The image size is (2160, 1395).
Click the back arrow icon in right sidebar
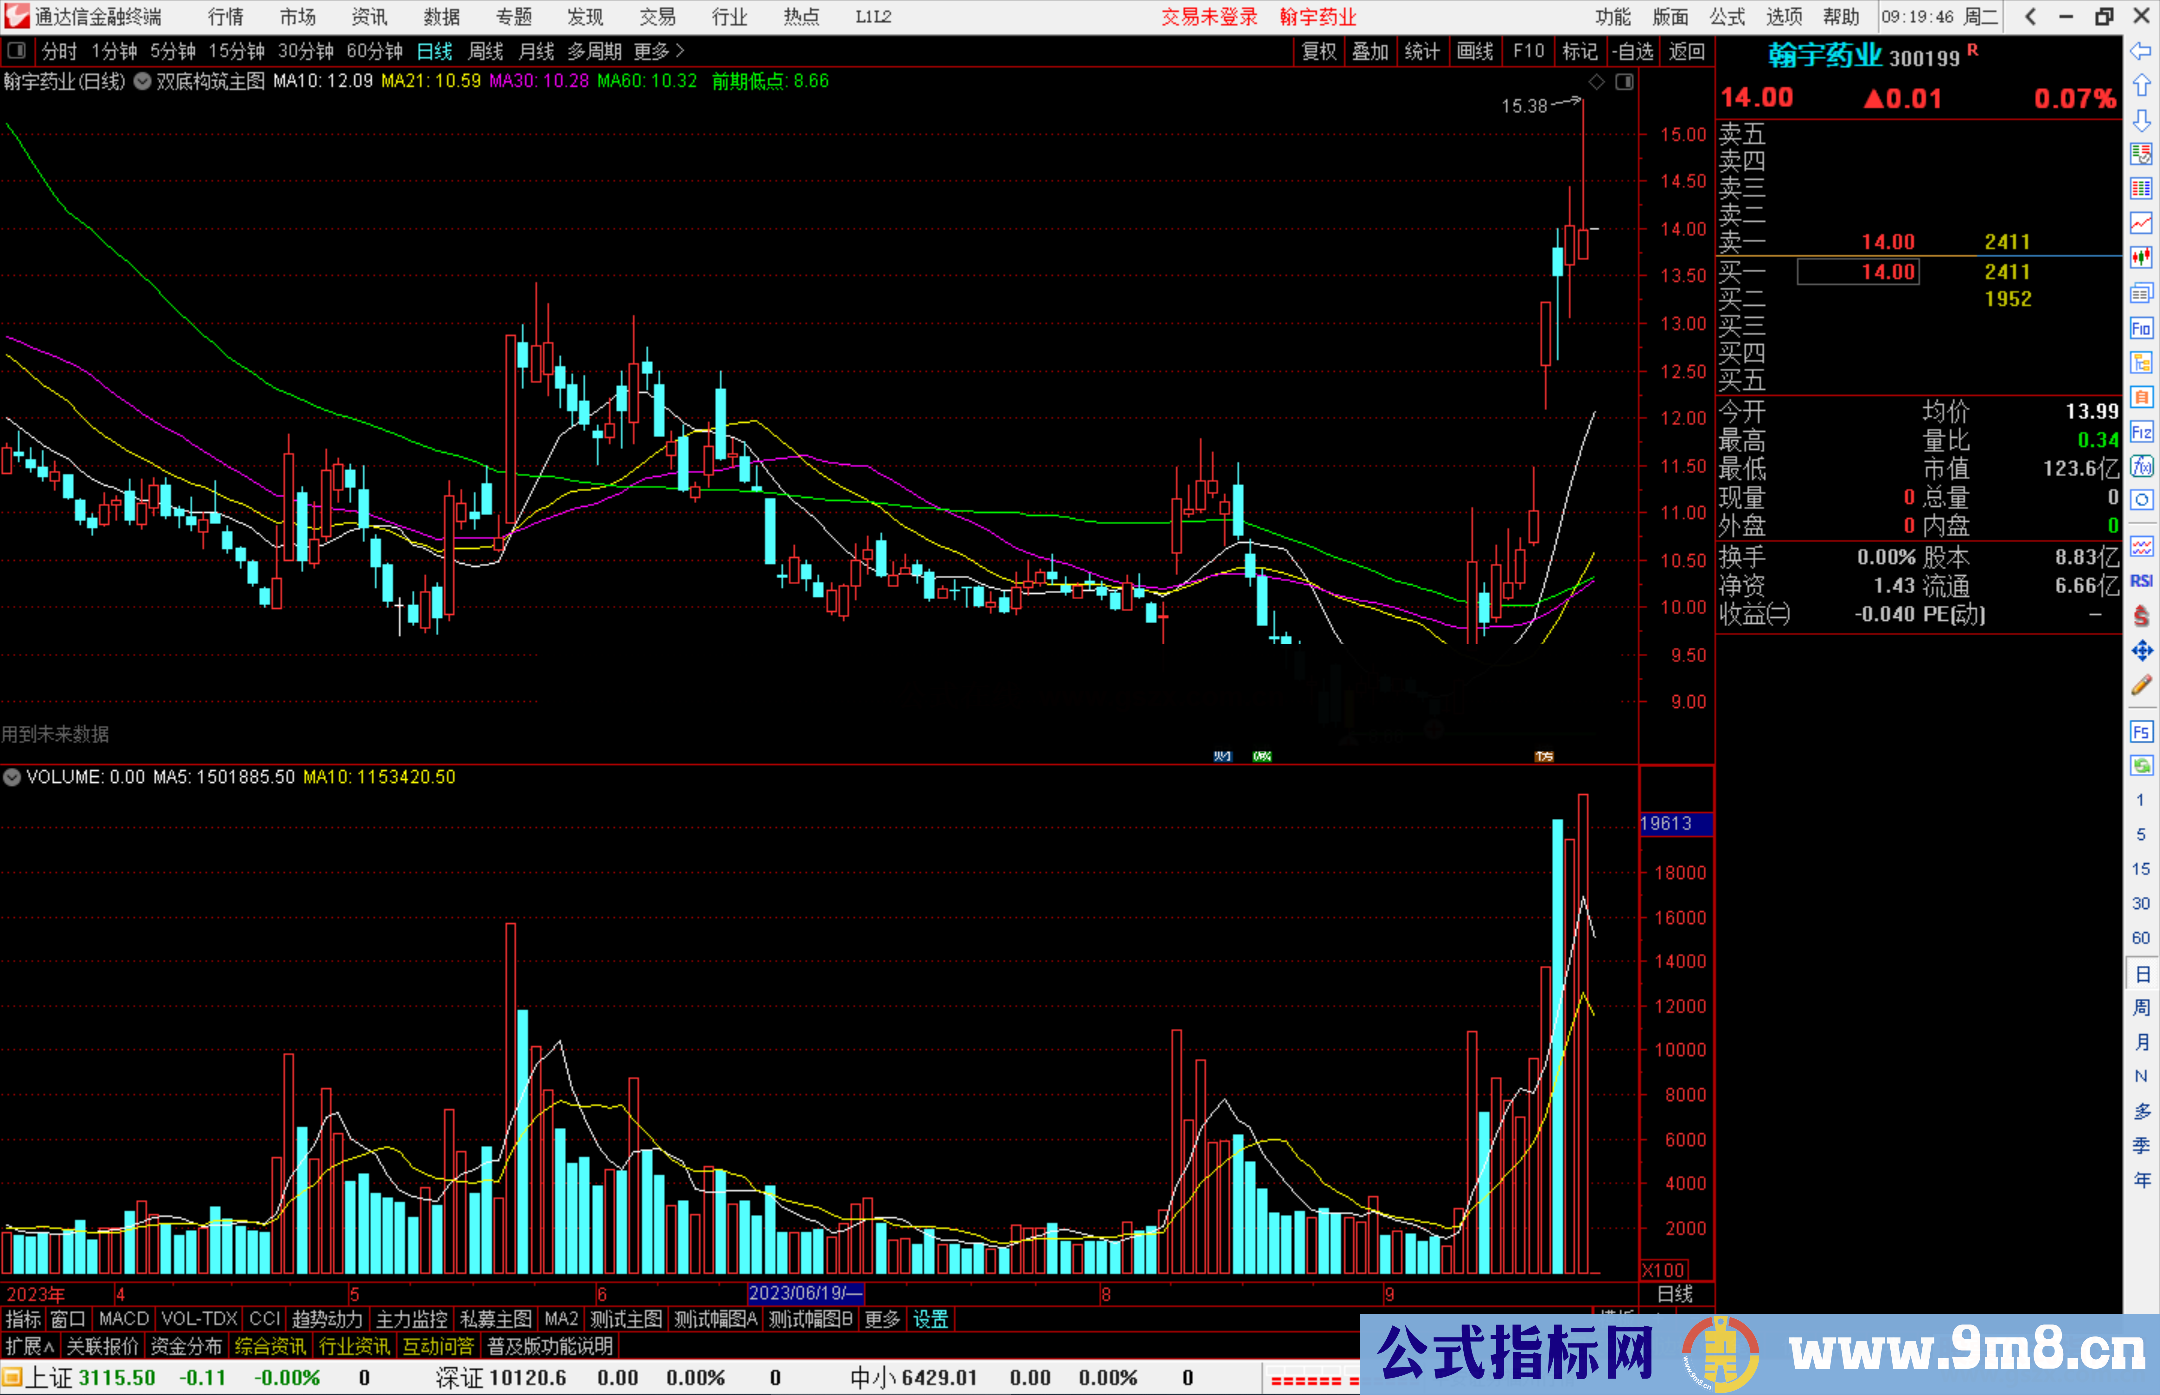[2141, 51]
